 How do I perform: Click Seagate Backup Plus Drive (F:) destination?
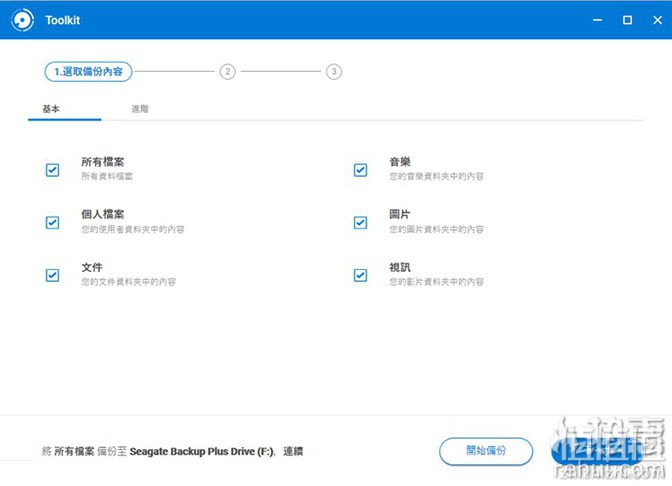click(201, 452)
